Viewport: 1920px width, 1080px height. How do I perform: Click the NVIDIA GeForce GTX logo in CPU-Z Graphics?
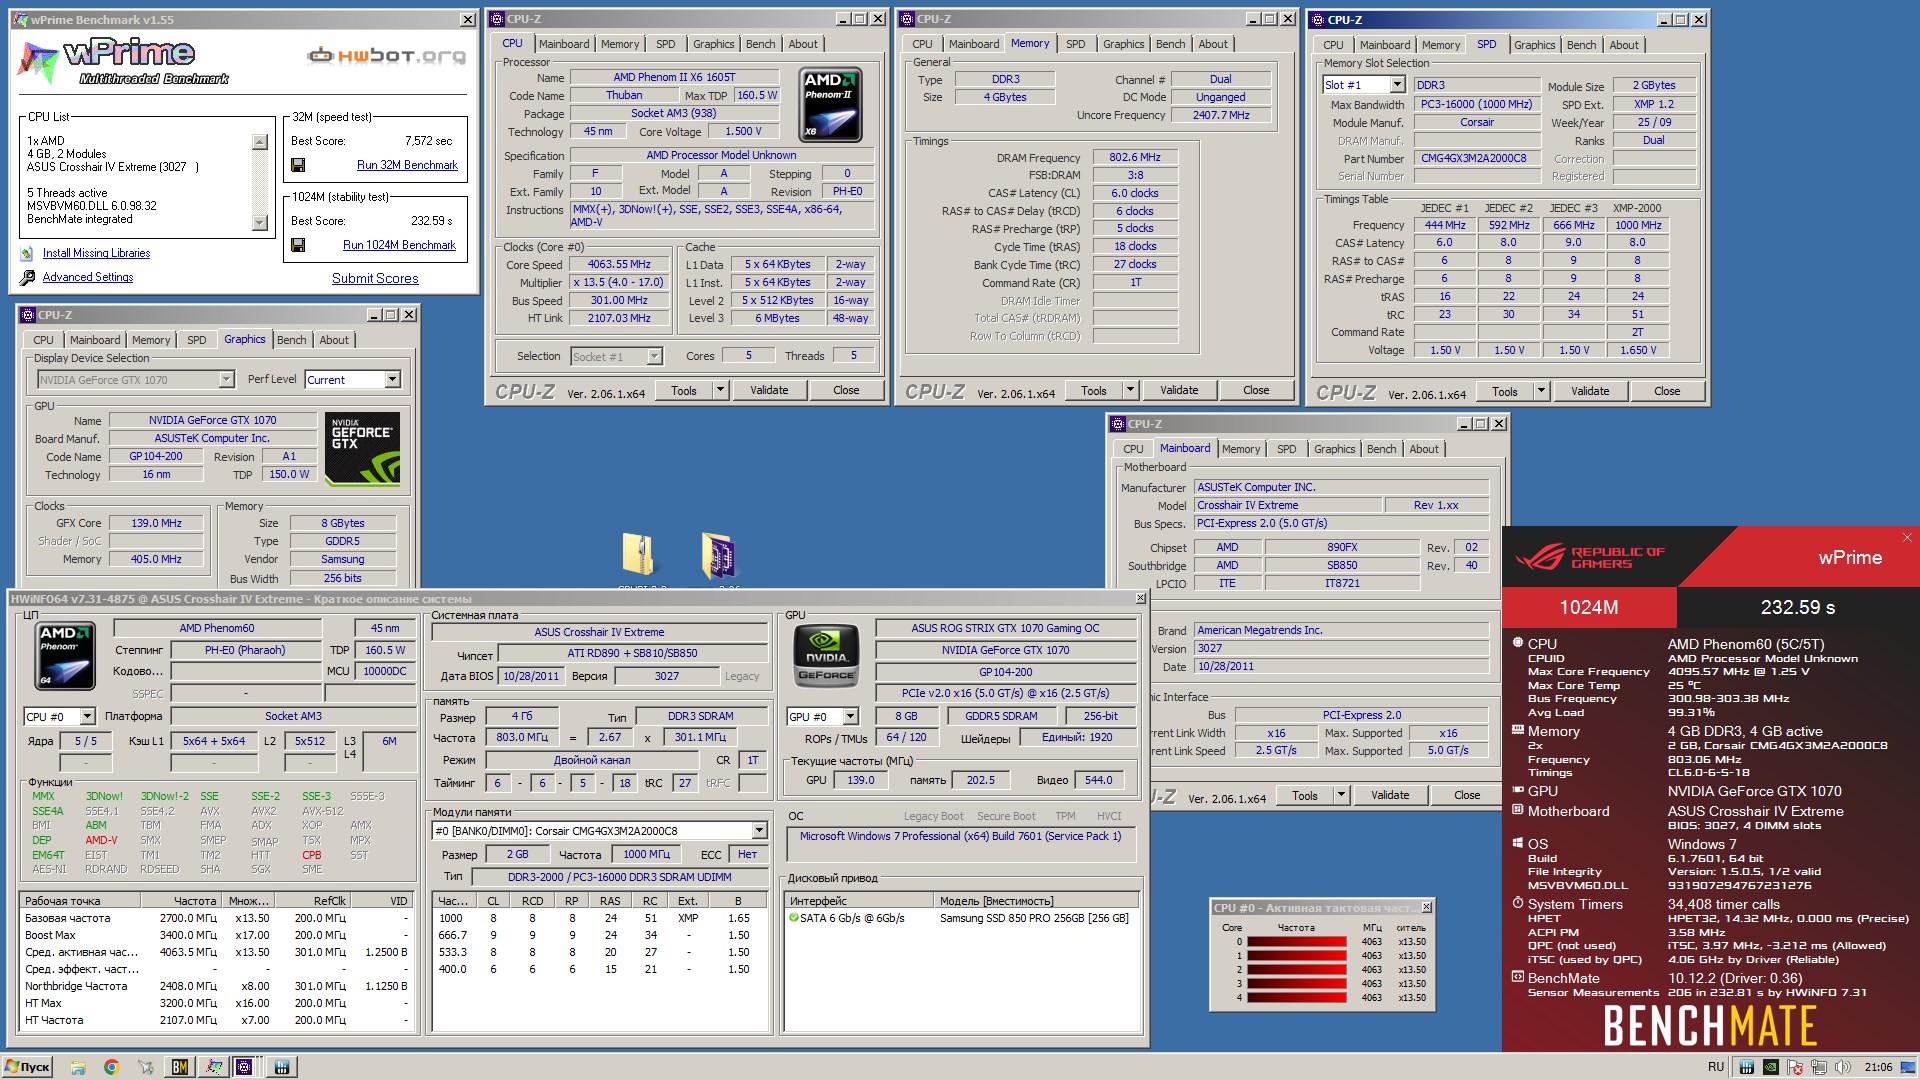point(363,449)
